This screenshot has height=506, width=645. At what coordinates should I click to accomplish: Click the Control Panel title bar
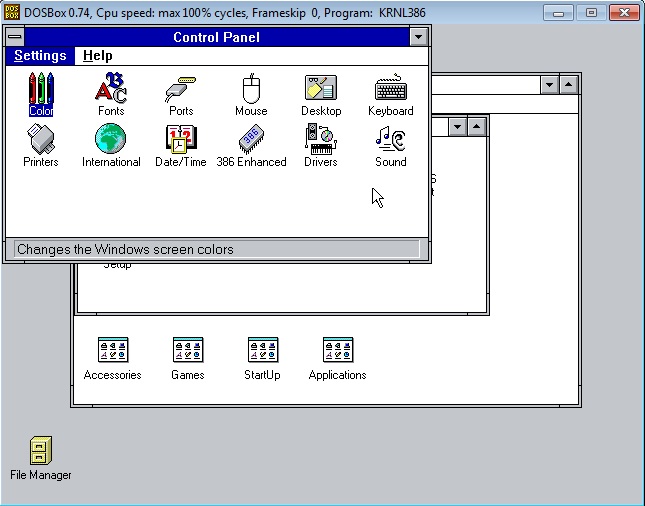click(x=217, y=37)
